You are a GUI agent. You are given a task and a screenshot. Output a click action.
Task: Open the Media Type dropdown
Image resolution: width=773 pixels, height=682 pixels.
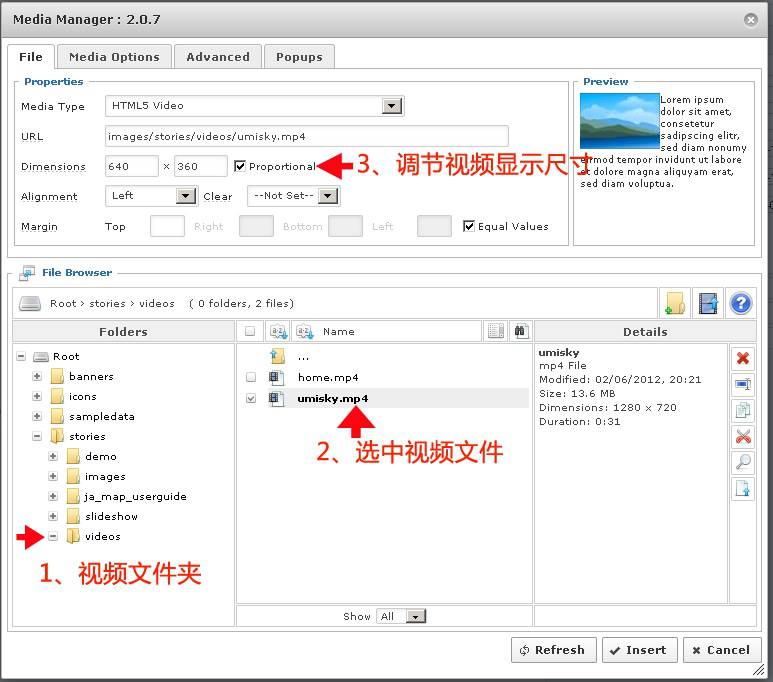coord(392,106)
